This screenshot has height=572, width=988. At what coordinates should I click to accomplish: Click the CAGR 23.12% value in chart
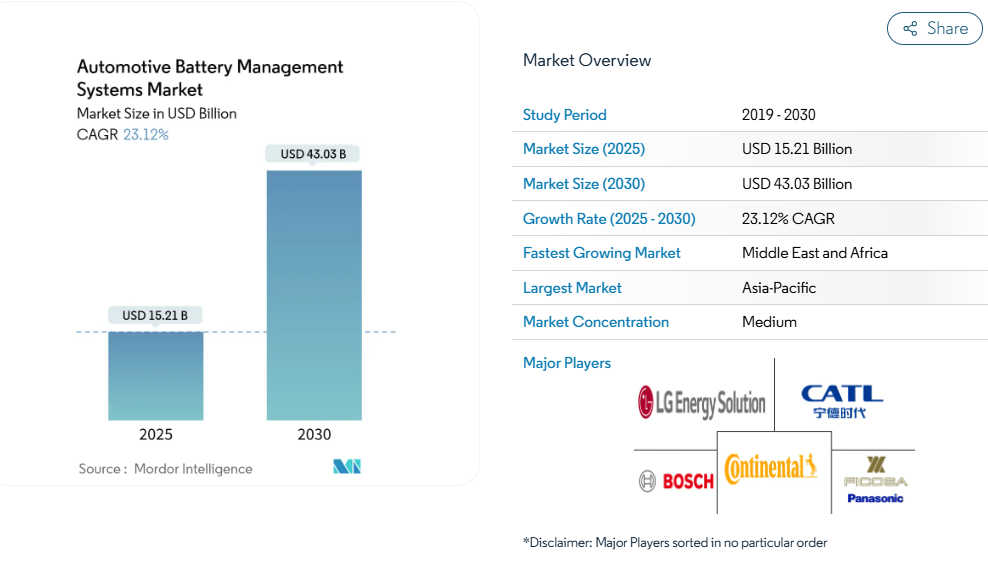coord(145,134)
